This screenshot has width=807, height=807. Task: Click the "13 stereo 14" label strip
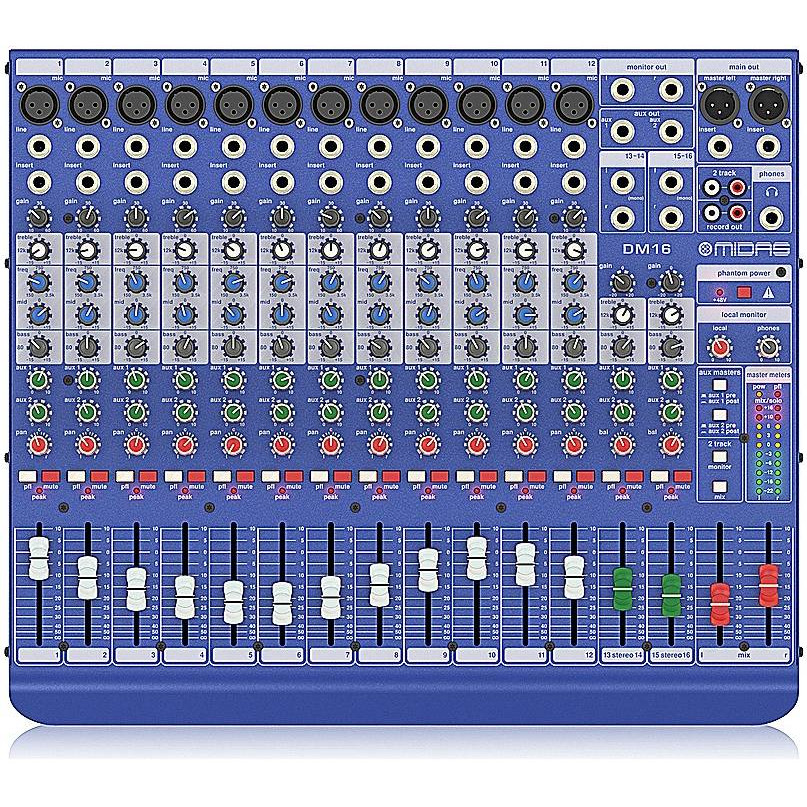622,655
